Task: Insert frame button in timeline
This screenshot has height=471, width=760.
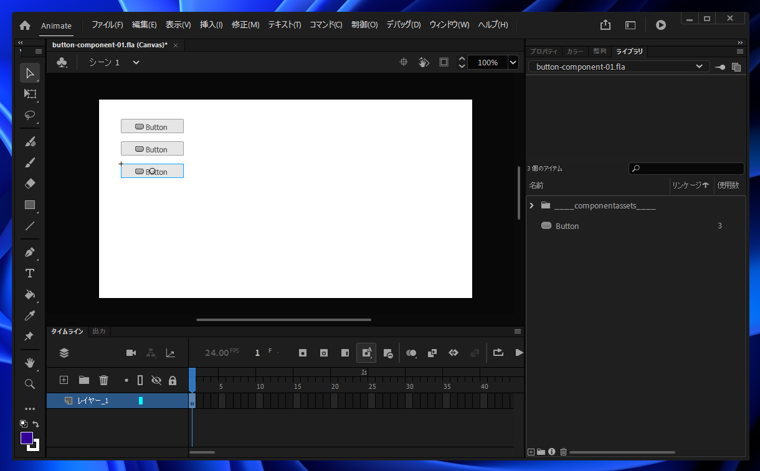Action: tap(345, 353)
